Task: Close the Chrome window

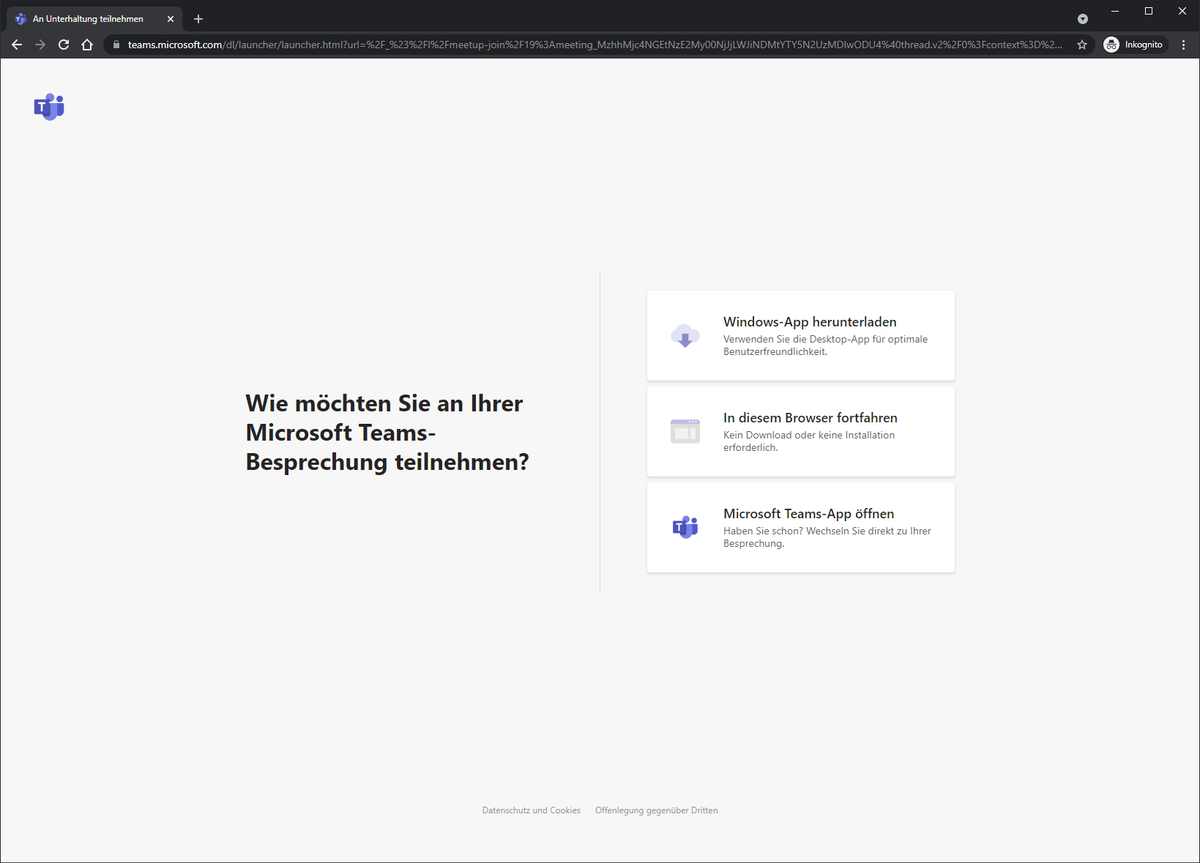Action: 1182,11
